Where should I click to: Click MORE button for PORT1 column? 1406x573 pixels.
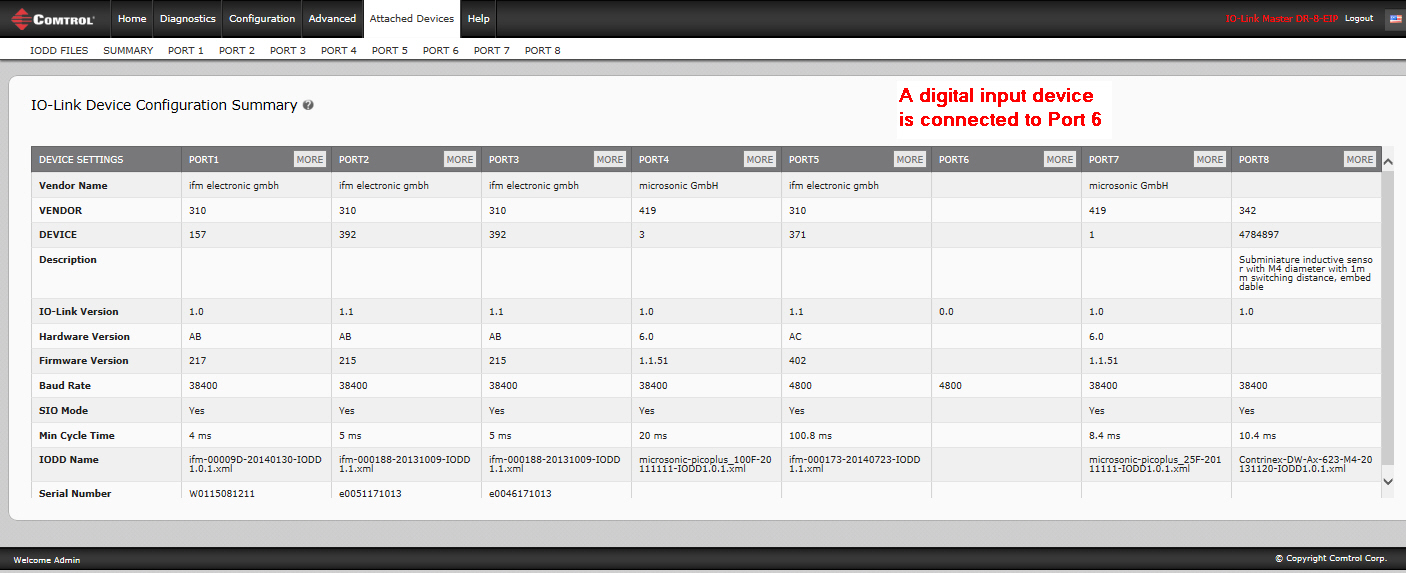point(310,159)
